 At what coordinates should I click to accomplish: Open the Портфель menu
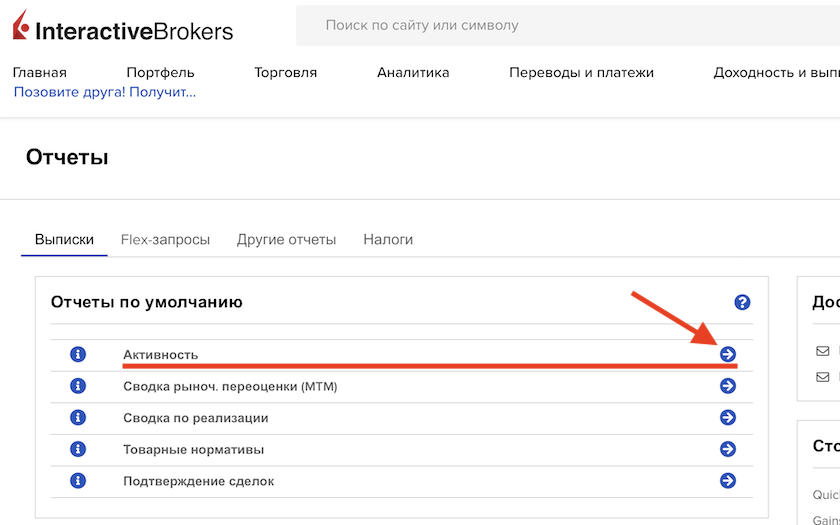pos(160,72)
